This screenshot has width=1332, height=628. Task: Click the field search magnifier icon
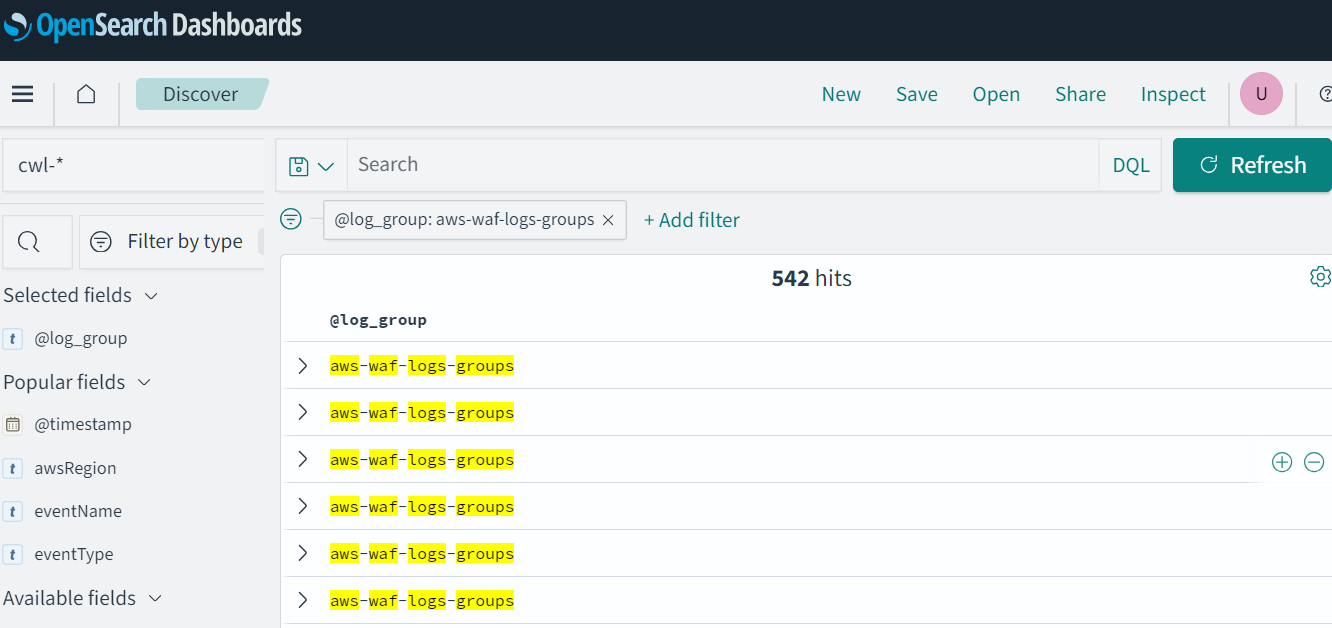pyautogui.click(x=29, y=242)
